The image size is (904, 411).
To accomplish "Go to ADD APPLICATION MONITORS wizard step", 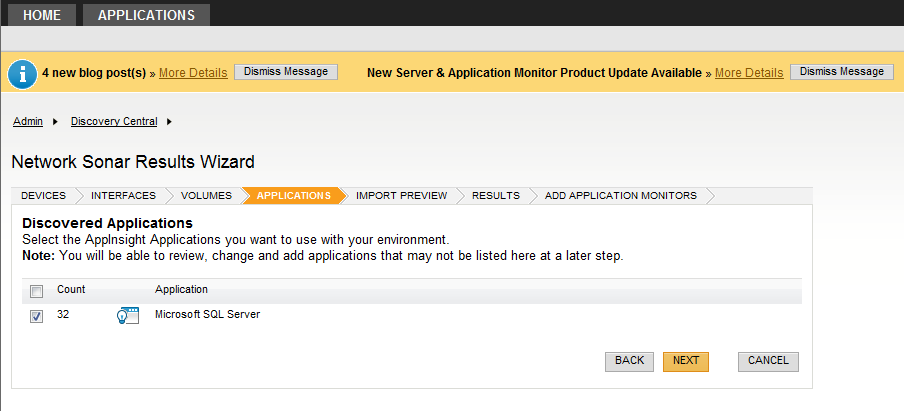I will coord(621,195).
